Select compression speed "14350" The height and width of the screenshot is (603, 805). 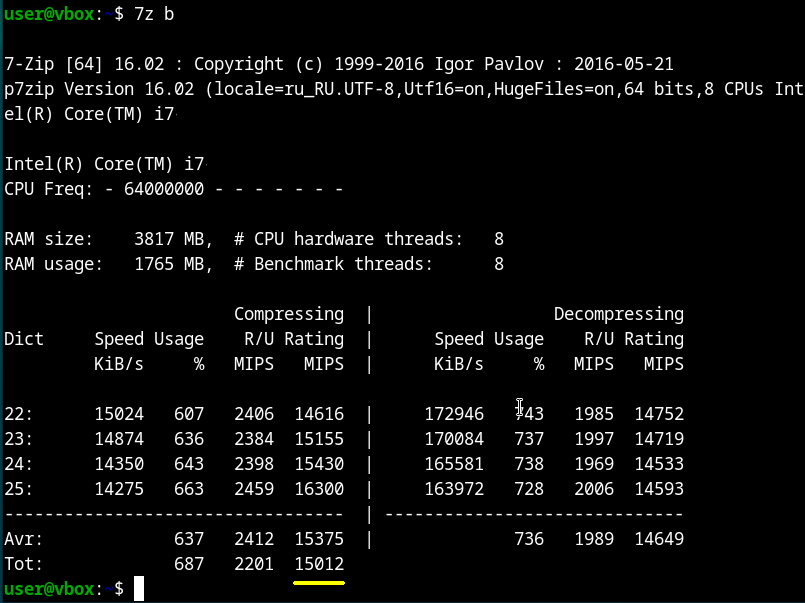119,464
